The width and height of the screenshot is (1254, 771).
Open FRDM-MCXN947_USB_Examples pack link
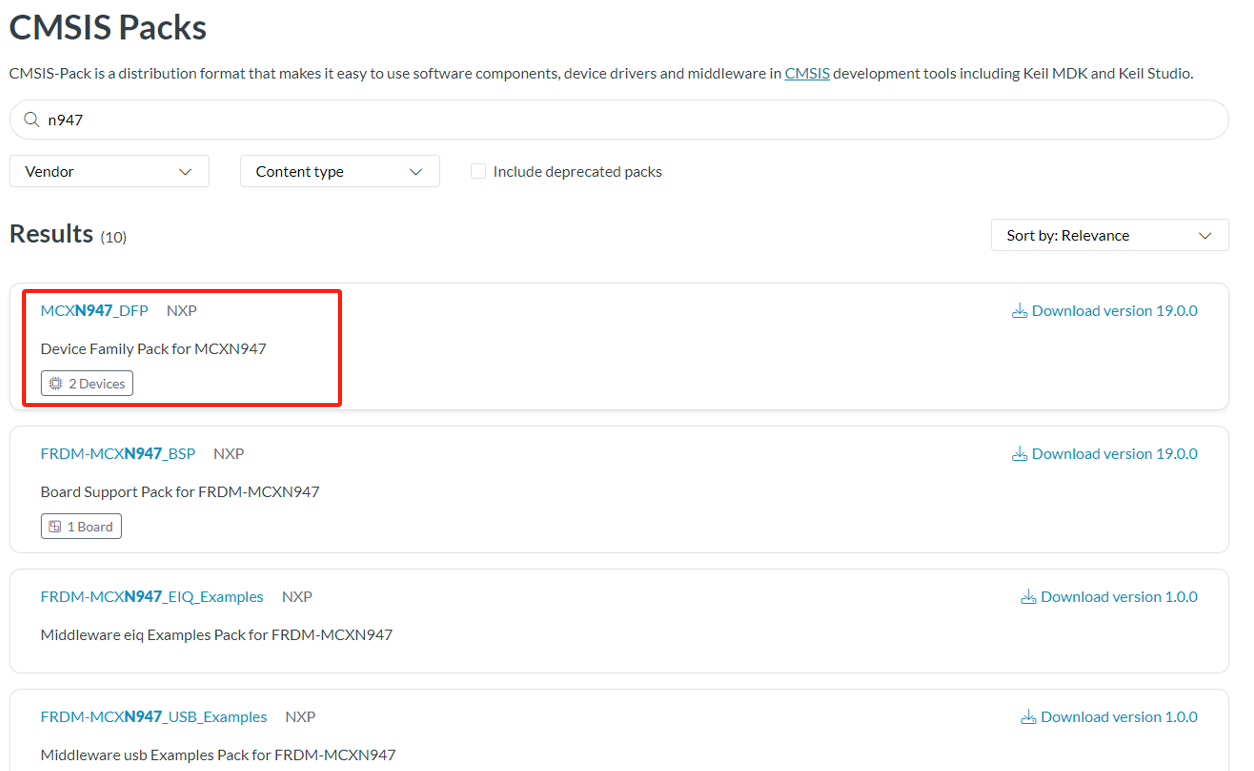(154, 717)
